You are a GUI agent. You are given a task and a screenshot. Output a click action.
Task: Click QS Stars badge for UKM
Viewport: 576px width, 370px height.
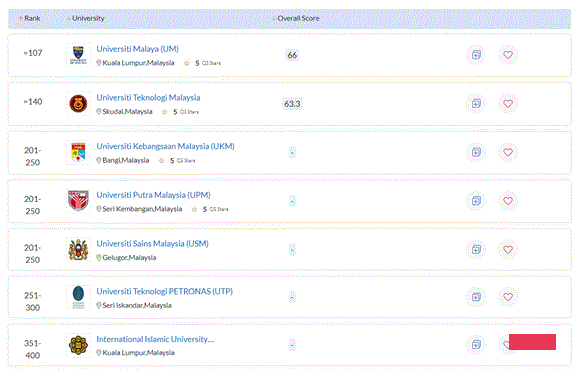(x=177, y=161)
